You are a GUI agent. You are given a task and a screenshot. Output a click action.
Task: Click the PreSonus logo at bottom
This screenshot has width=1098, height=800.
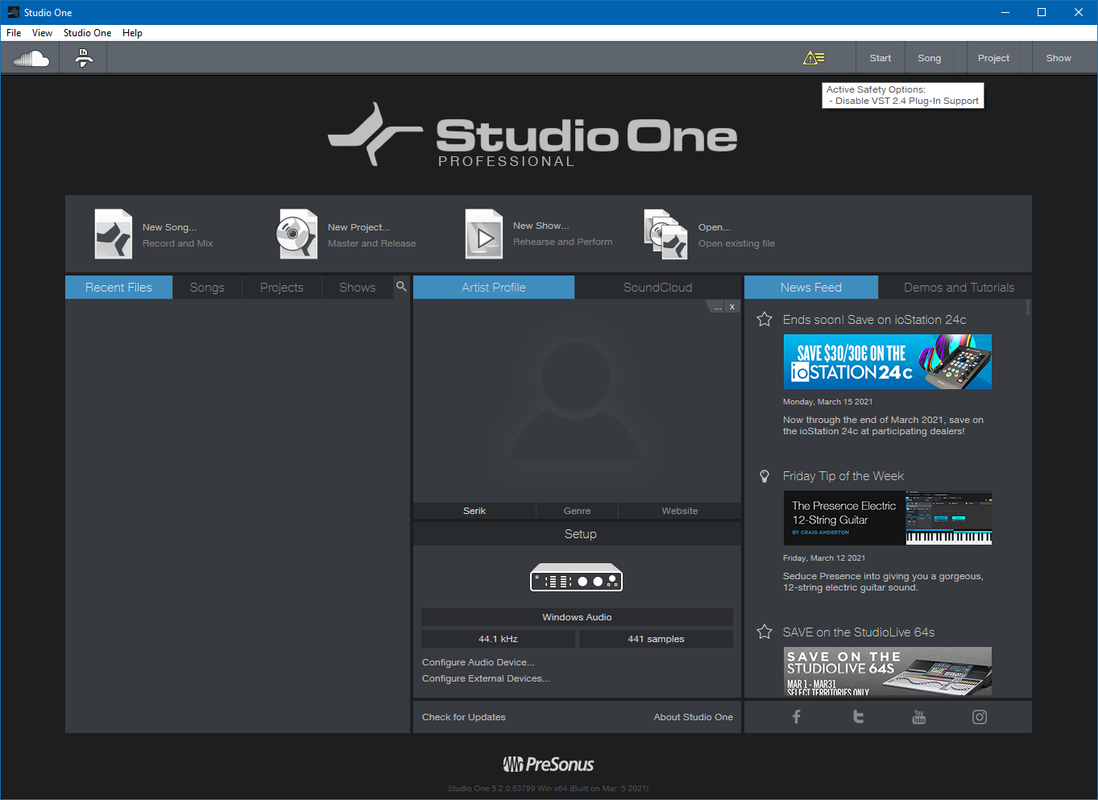point(548,764)
